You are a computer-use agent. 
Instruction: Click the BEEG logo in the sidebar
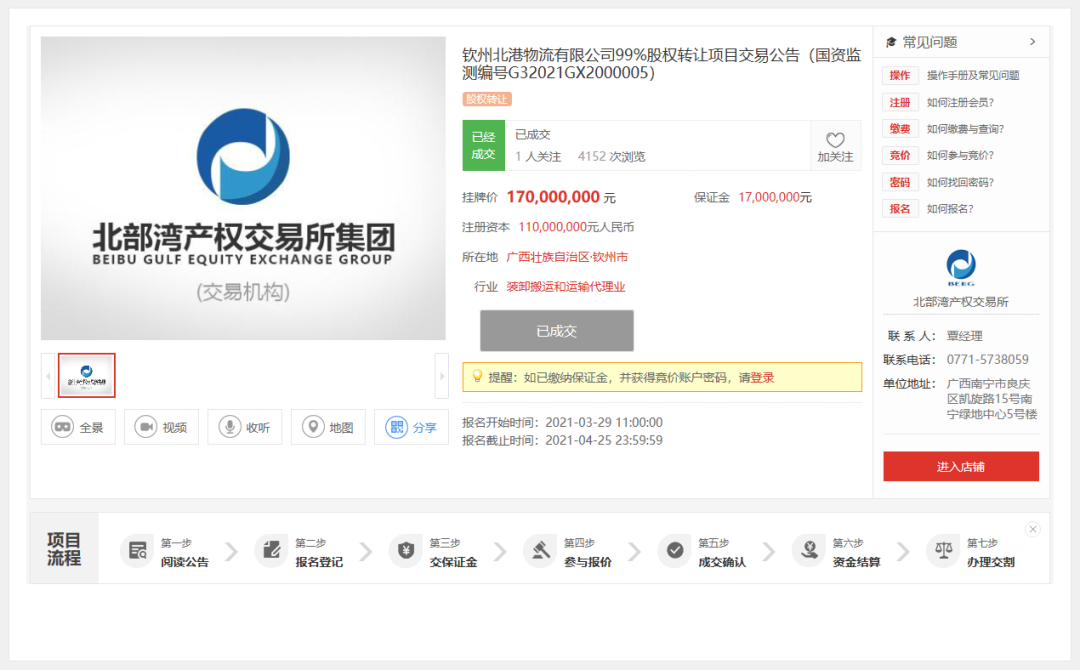click(961, 268)
